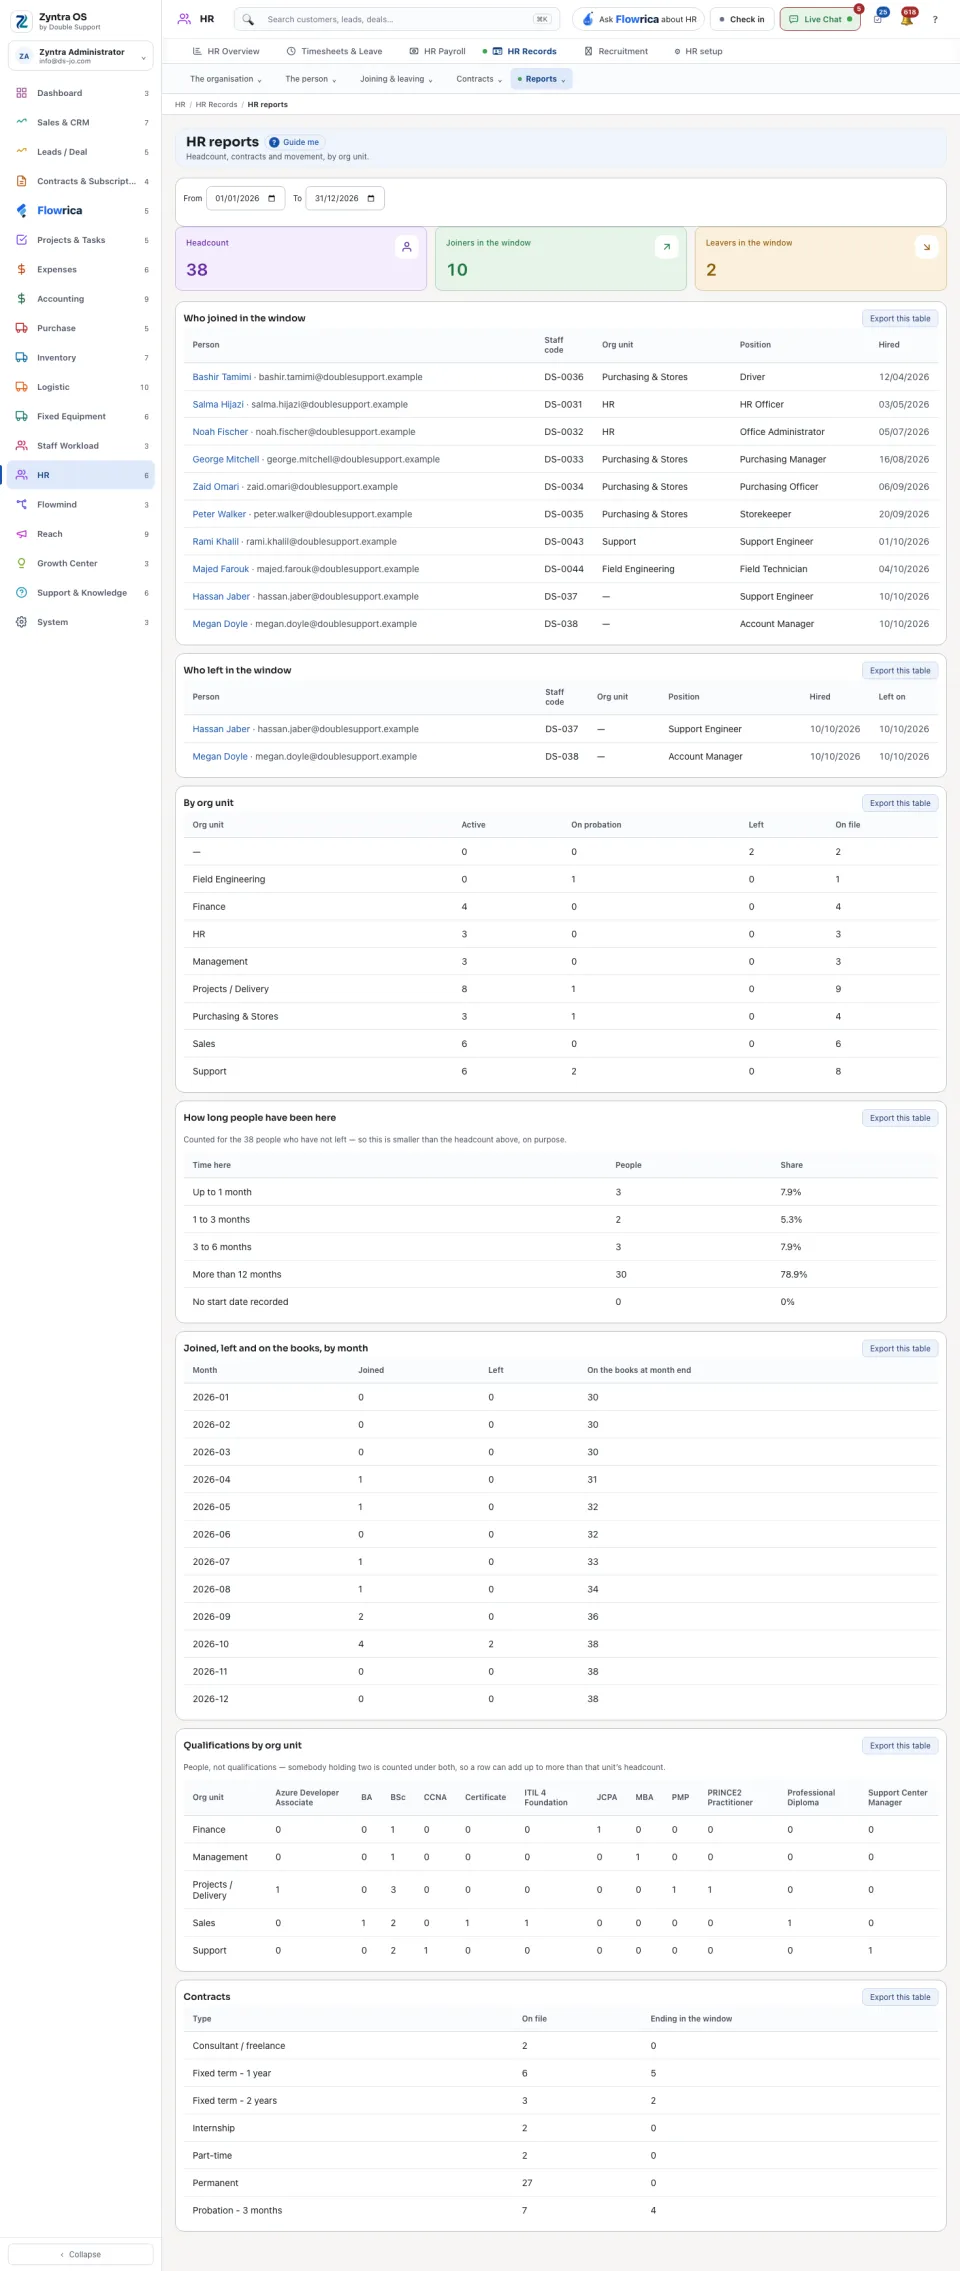Click Ask Flowrica about HR
Screen dimensions: 960x2271
(x=639, y=19)
